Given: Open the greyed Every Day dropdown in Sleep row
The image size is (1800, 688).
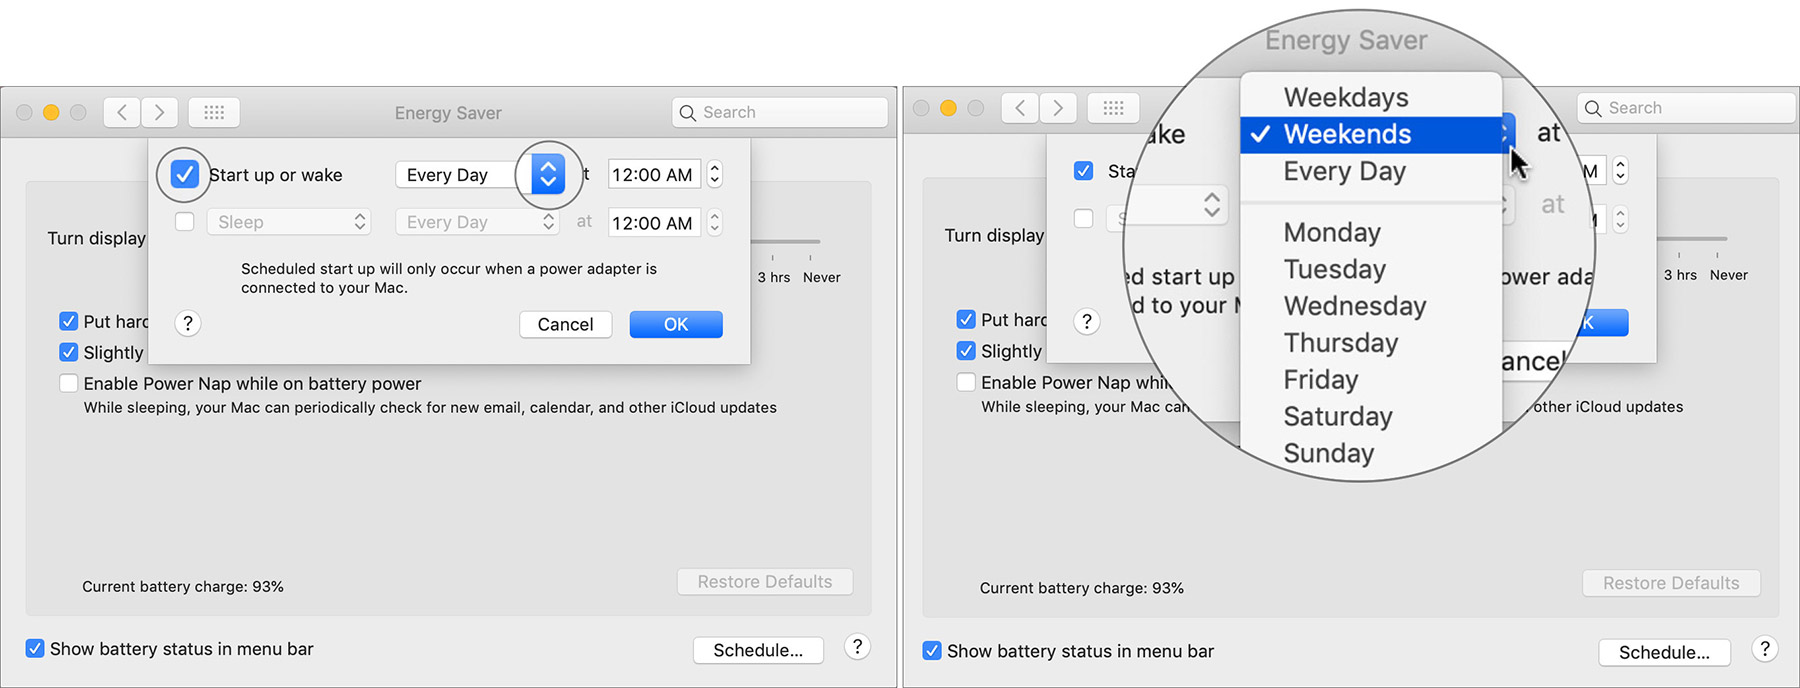Looking at the screenshot, I should tap(477, 222).
